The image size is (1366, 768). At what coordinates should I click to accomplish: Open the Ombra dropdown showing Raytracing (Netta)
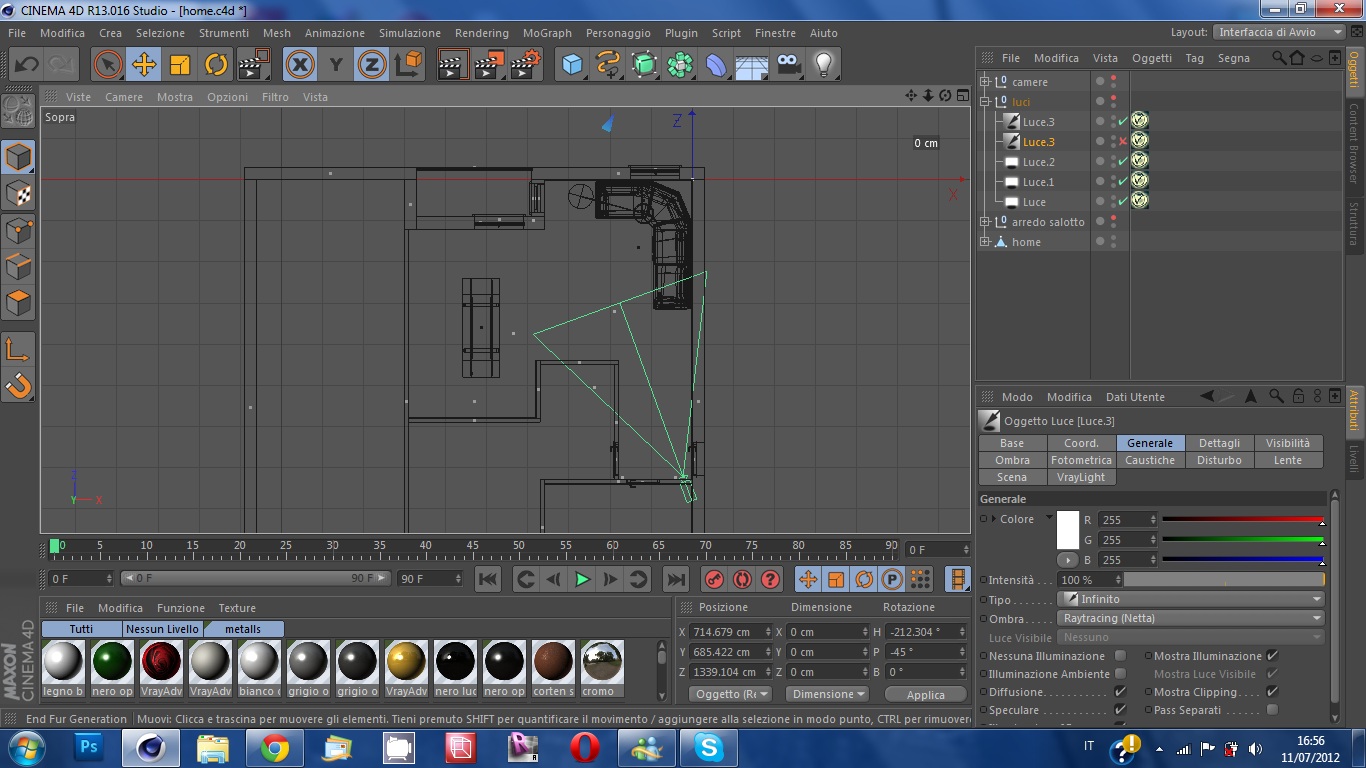coord(1190,618)
